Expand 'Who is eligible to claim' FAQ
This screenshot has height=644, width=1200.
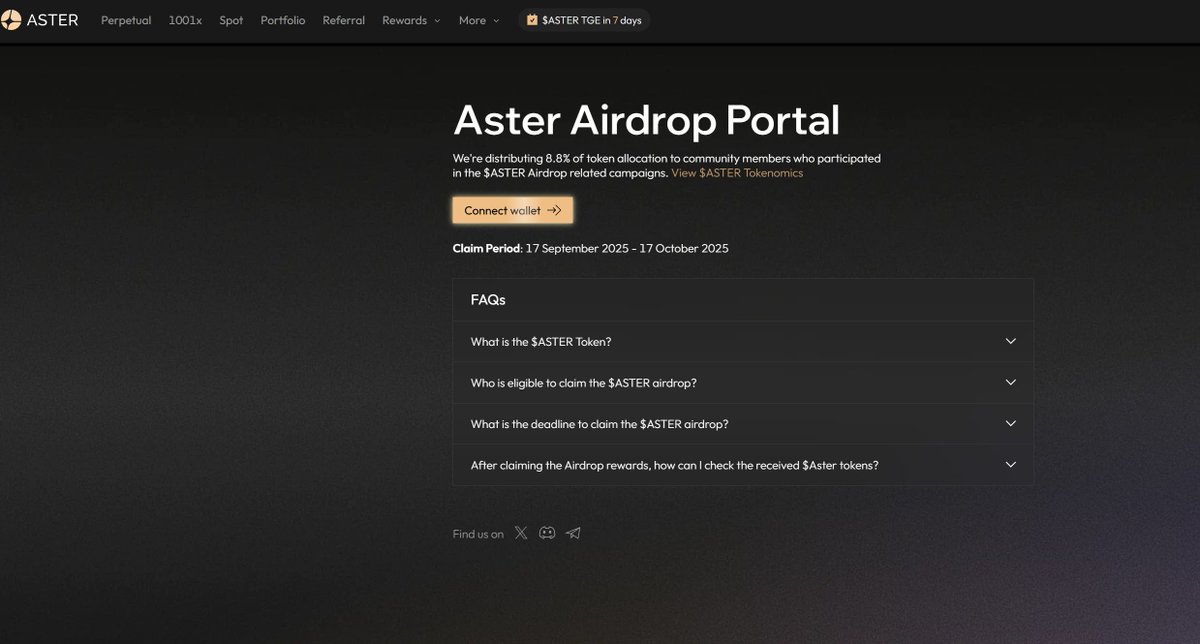coord(743,383)
